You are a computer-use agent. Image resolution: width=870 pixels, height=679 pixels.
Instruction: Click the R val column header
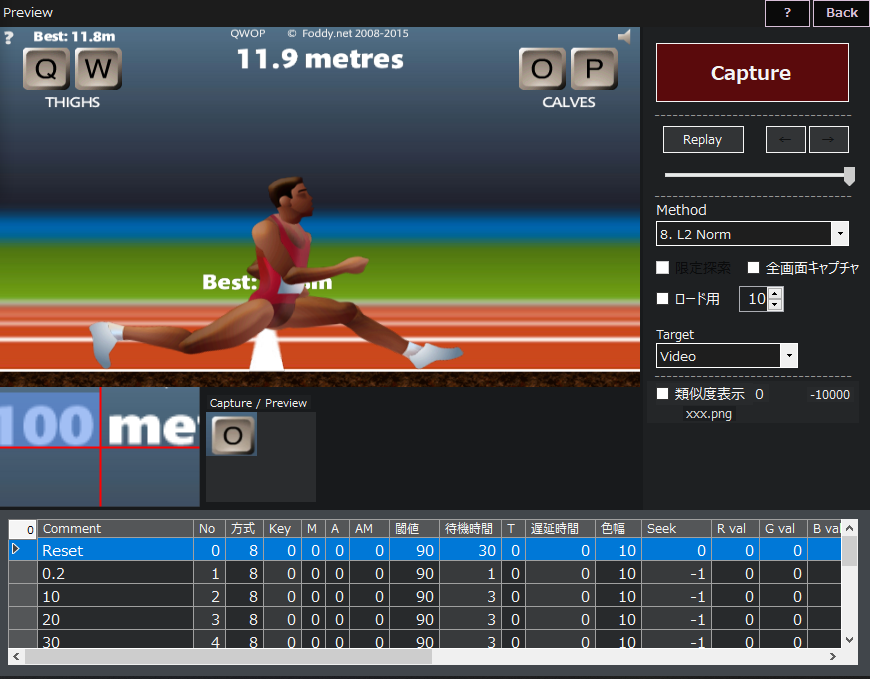[735, 529]
